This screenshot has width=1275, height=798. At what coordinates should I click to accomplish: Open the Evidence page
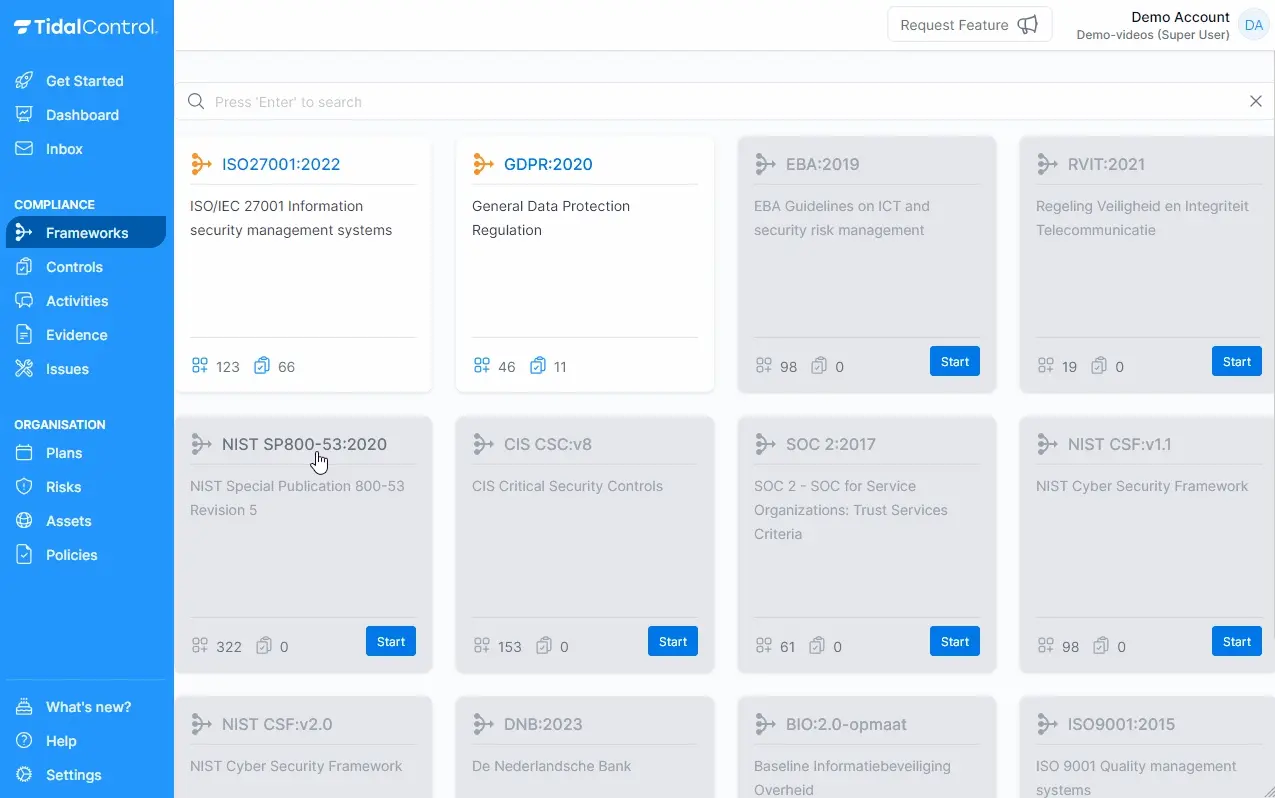click(76, 335)
